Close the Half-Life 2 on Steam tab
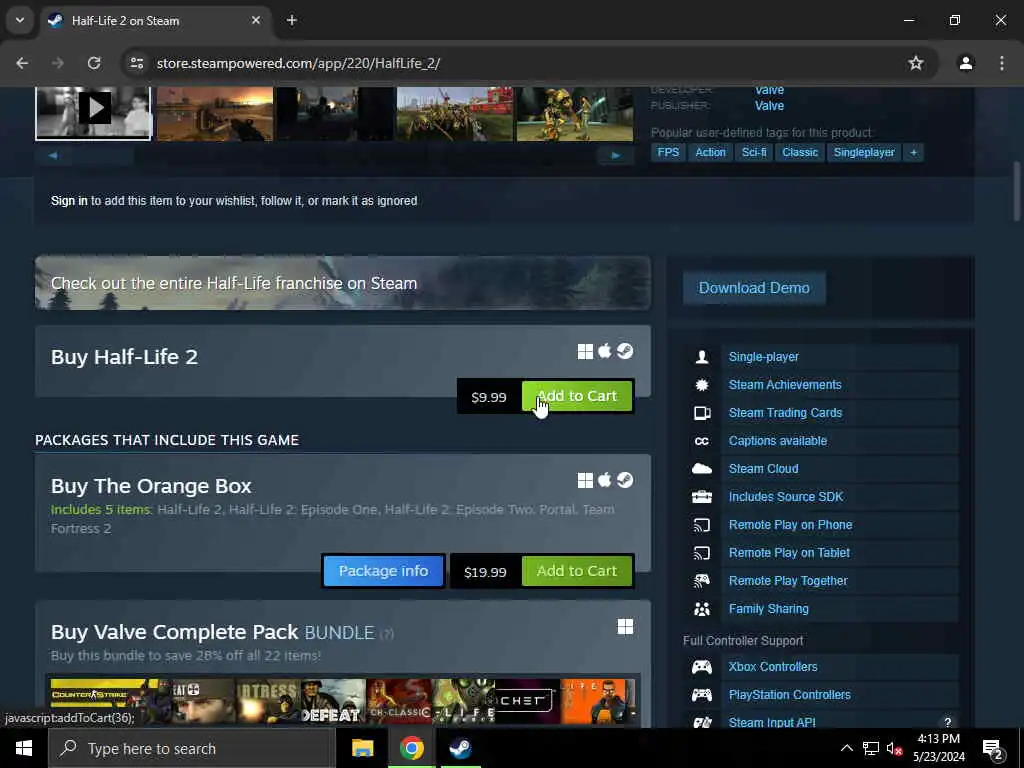The image size is (1024, 768). pyautogui.click(x=256, y=20)
